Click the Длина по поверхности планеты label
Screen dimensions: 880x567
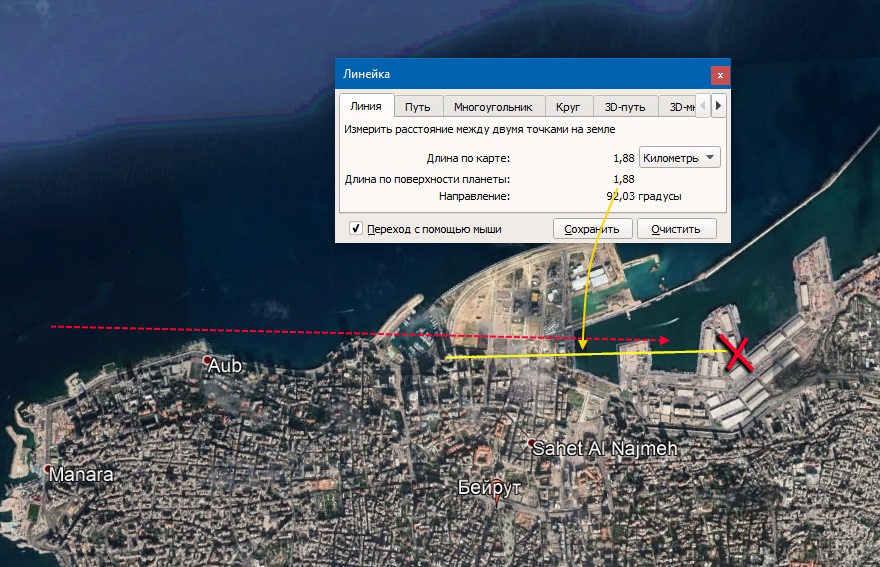click(427, 179)
